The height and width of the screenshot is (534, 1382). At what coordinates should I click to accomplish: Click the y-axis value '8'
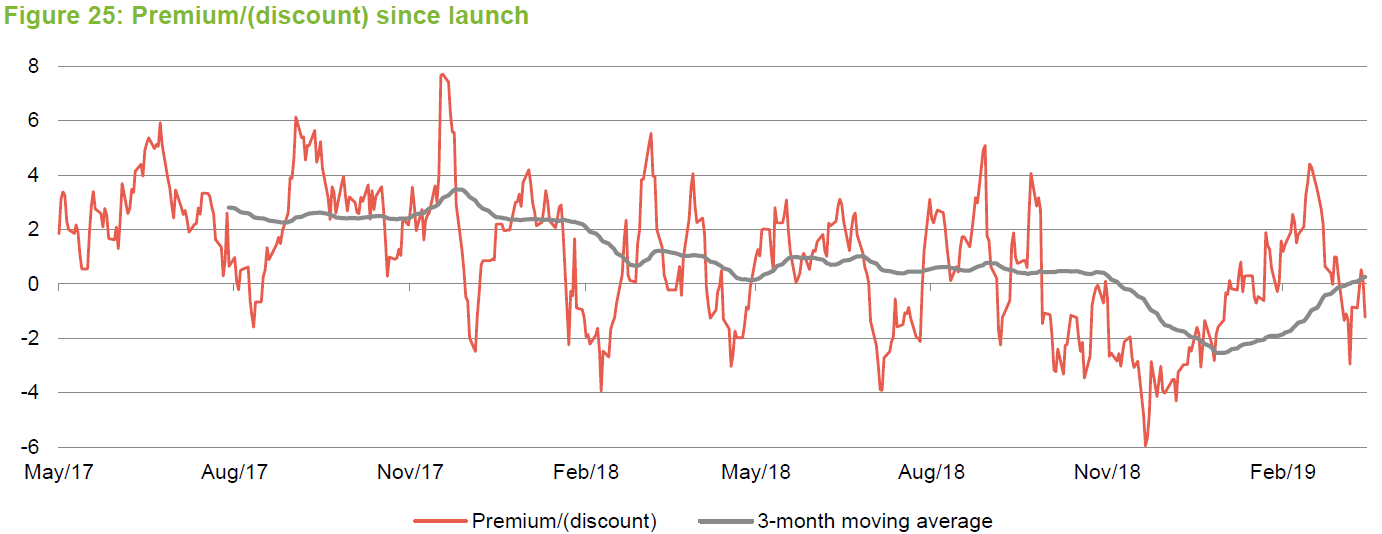pyautogui.click(x=33, y=66)
